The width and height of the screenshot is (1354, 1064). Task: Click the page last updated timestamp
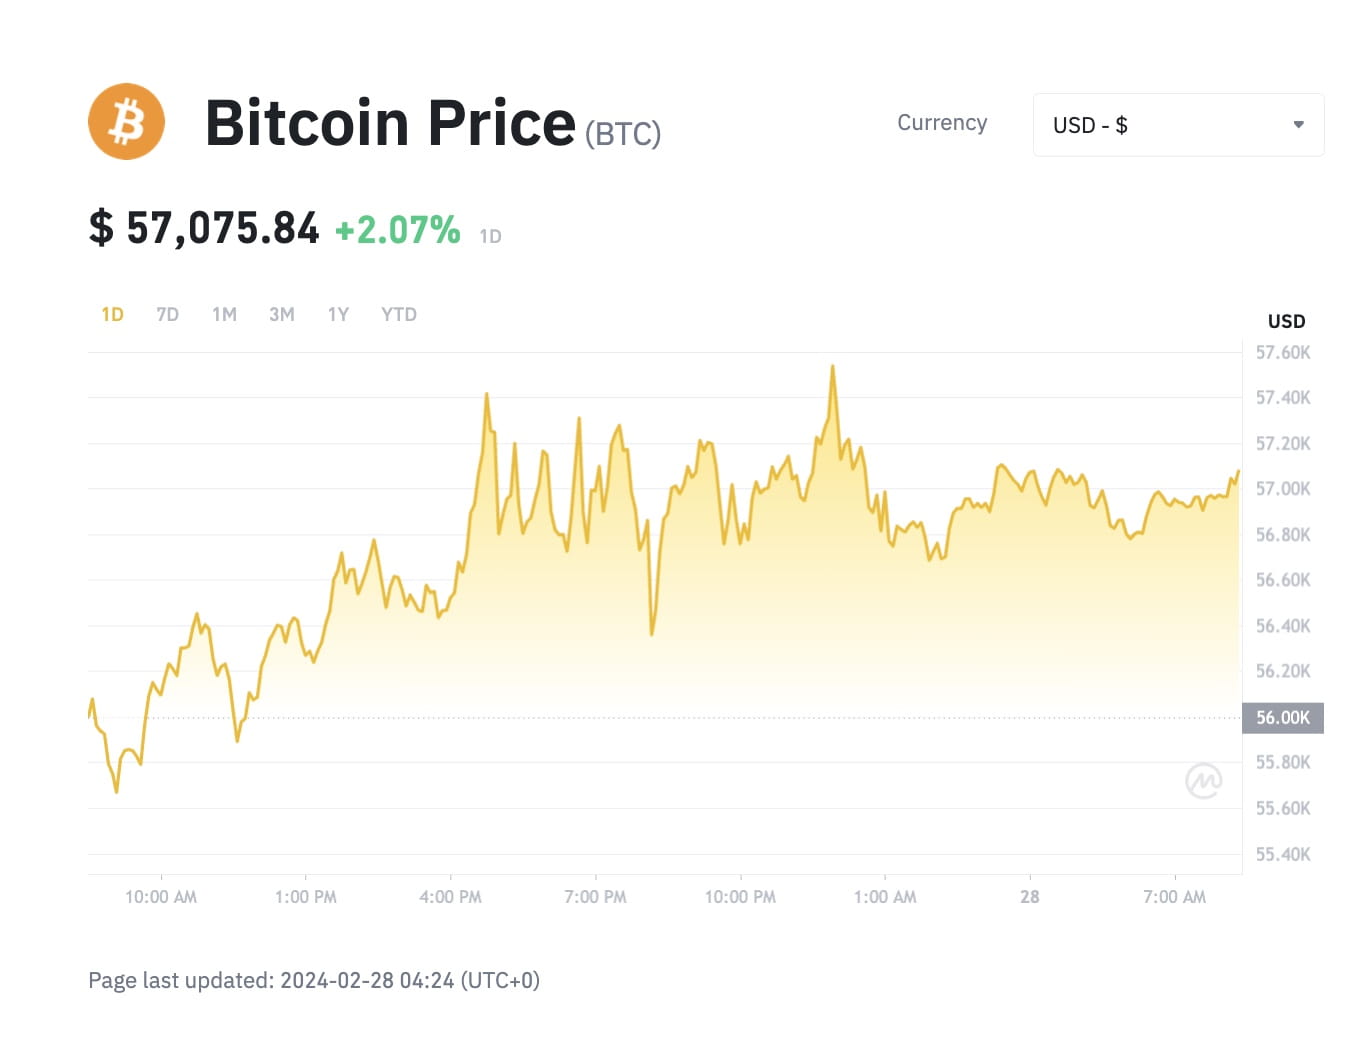pos(314,980)
